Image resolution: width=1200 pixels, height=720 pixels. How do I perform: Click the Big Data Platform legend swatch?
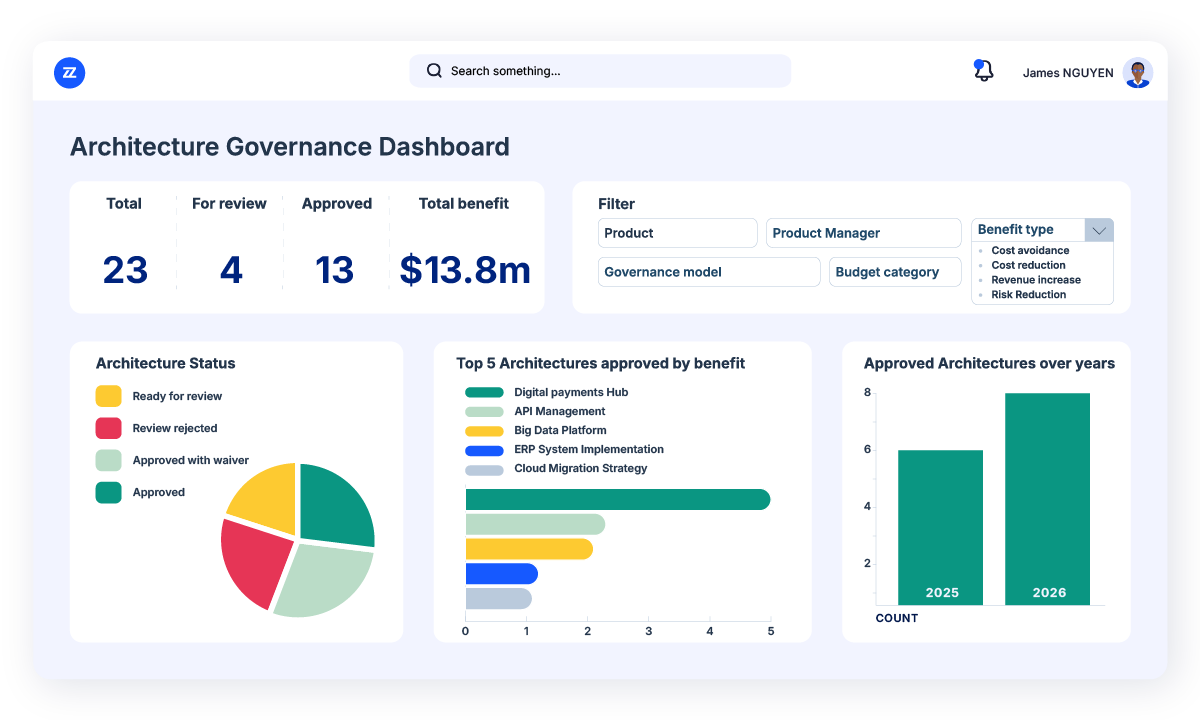tap(484, 431)
